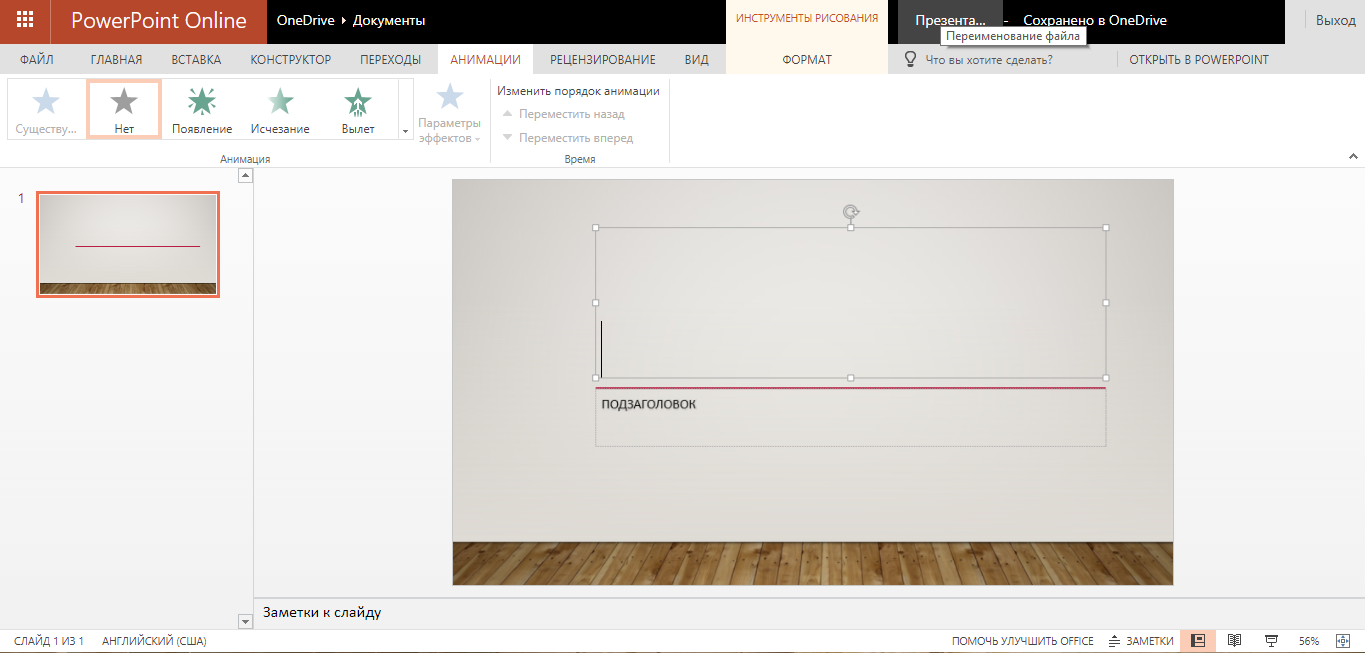Start the slideshow from status bar

pyautogui.click(x=1270, y=640)
